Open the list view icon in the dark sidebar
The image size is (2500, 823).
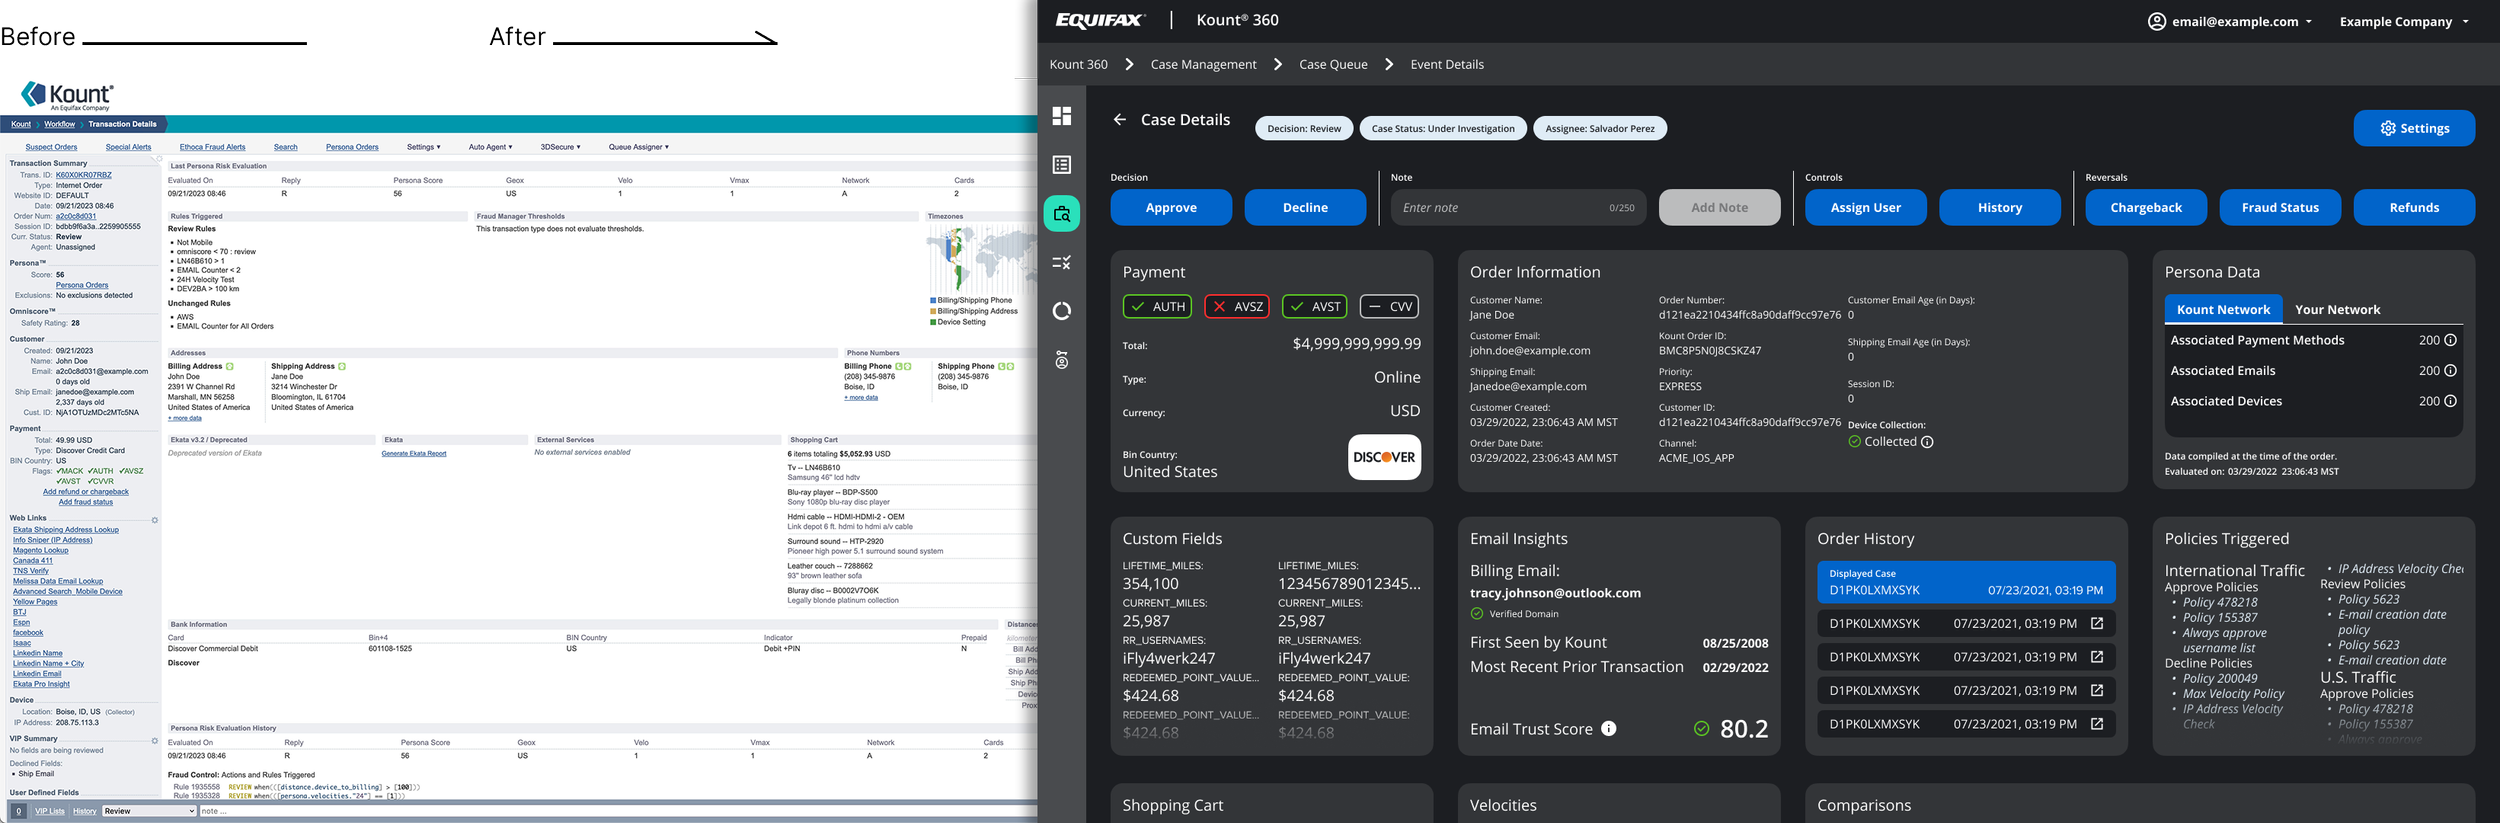[x=1062, y=165]
